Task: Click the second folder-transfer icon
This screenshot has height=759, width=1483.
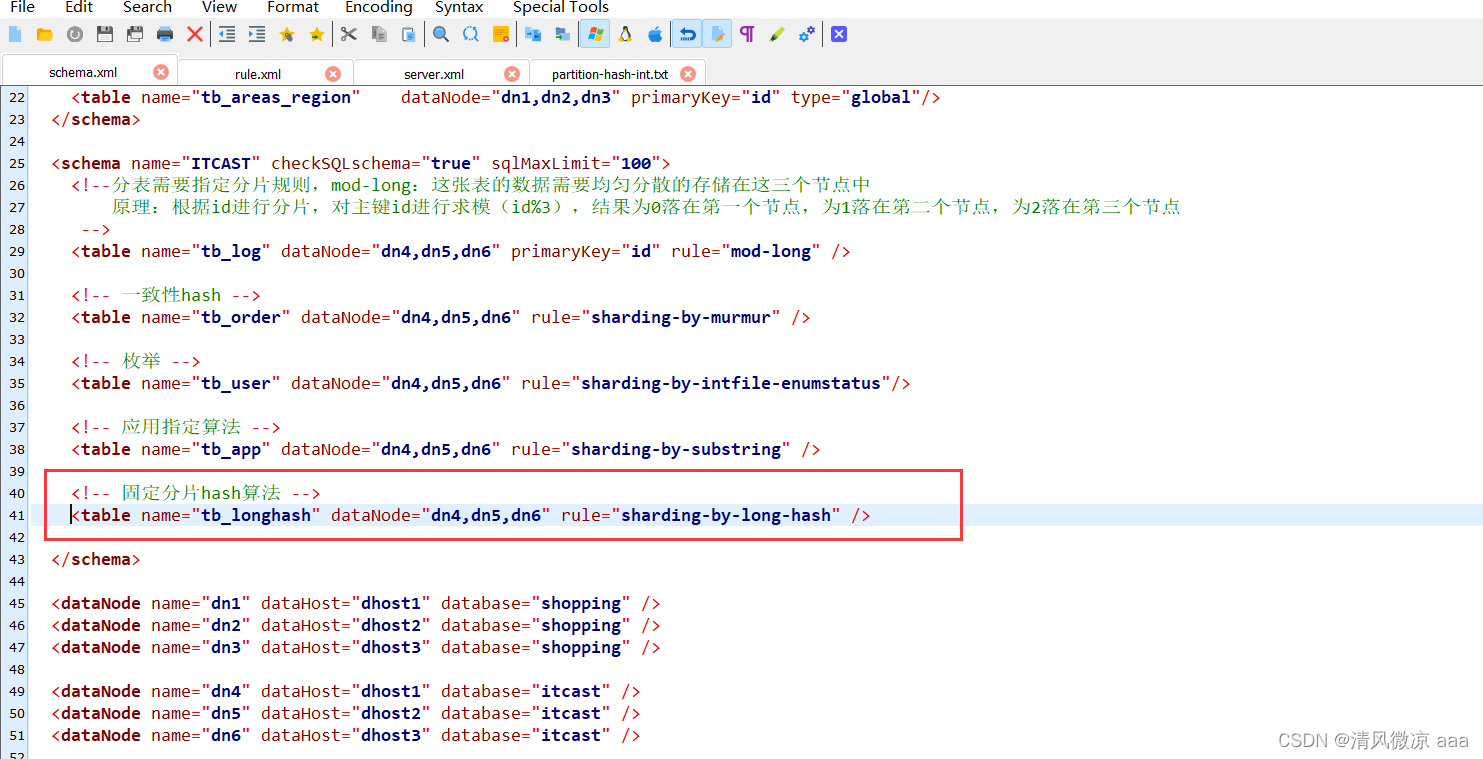Action: (x=563, y=35)
